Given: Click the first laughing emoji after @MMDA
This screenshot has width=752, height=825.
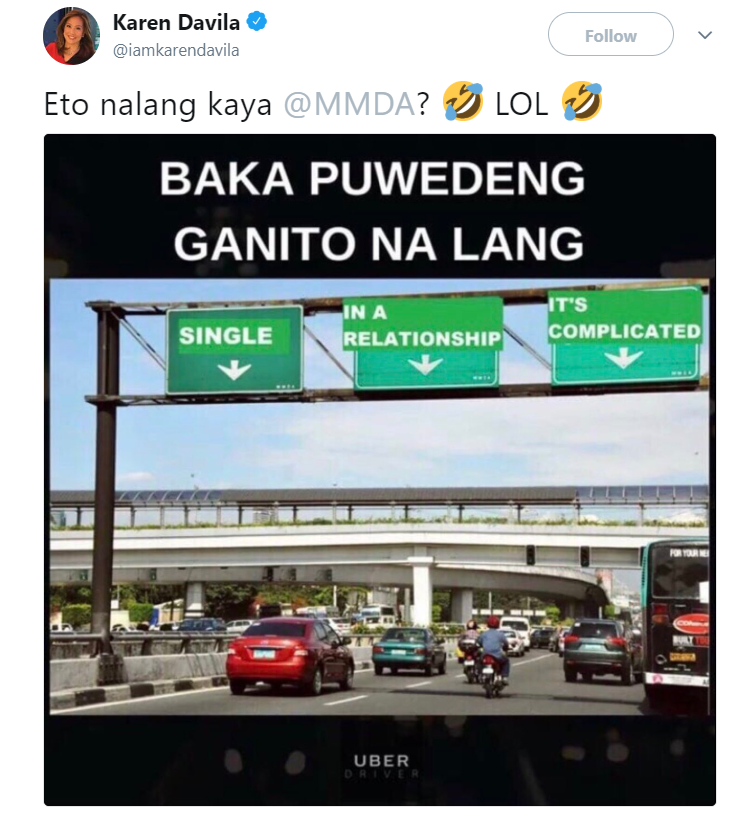Looking at the screenshot, I should click(463, 101).
